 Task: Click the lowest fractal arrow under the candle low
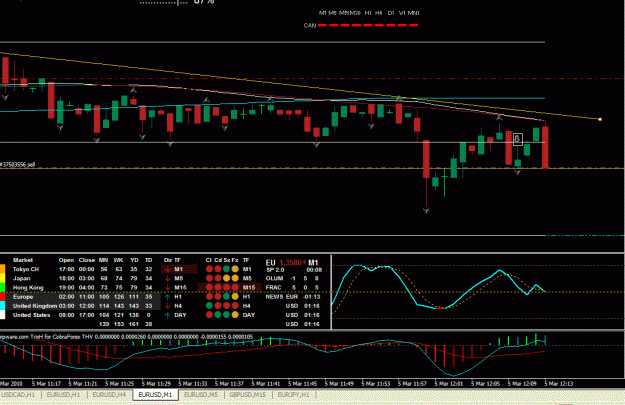426,210
